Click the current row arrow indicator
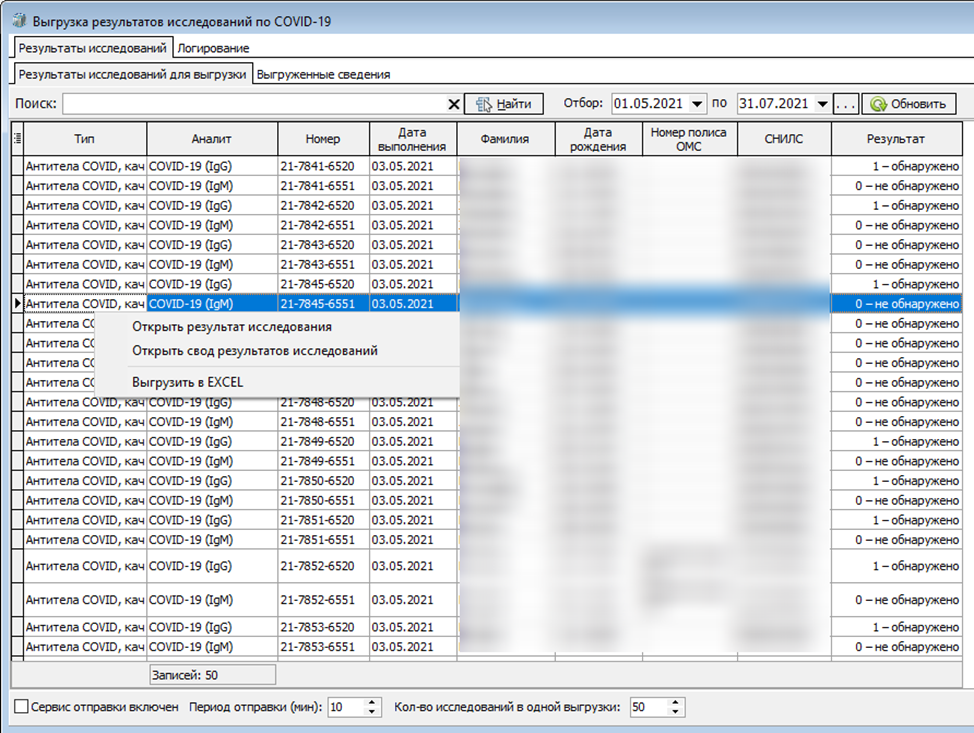974x733 pixels. 17,304
